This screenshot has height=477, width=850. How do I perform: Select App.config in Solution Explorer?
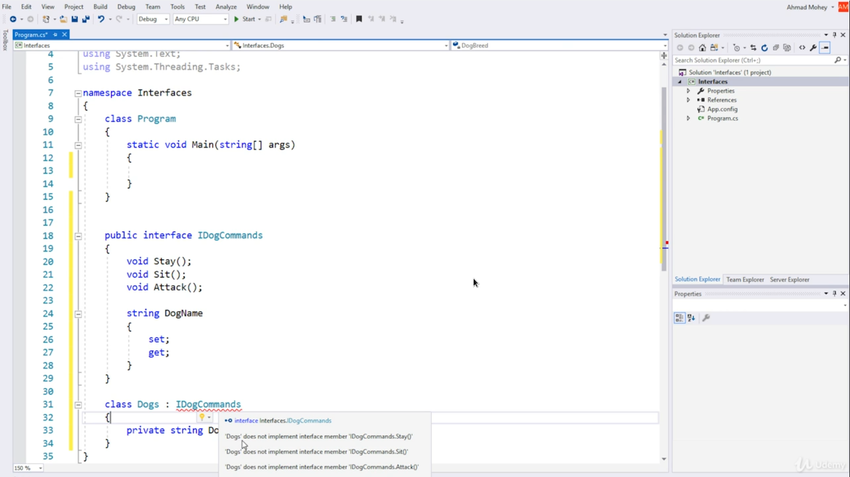click(722, 109)
